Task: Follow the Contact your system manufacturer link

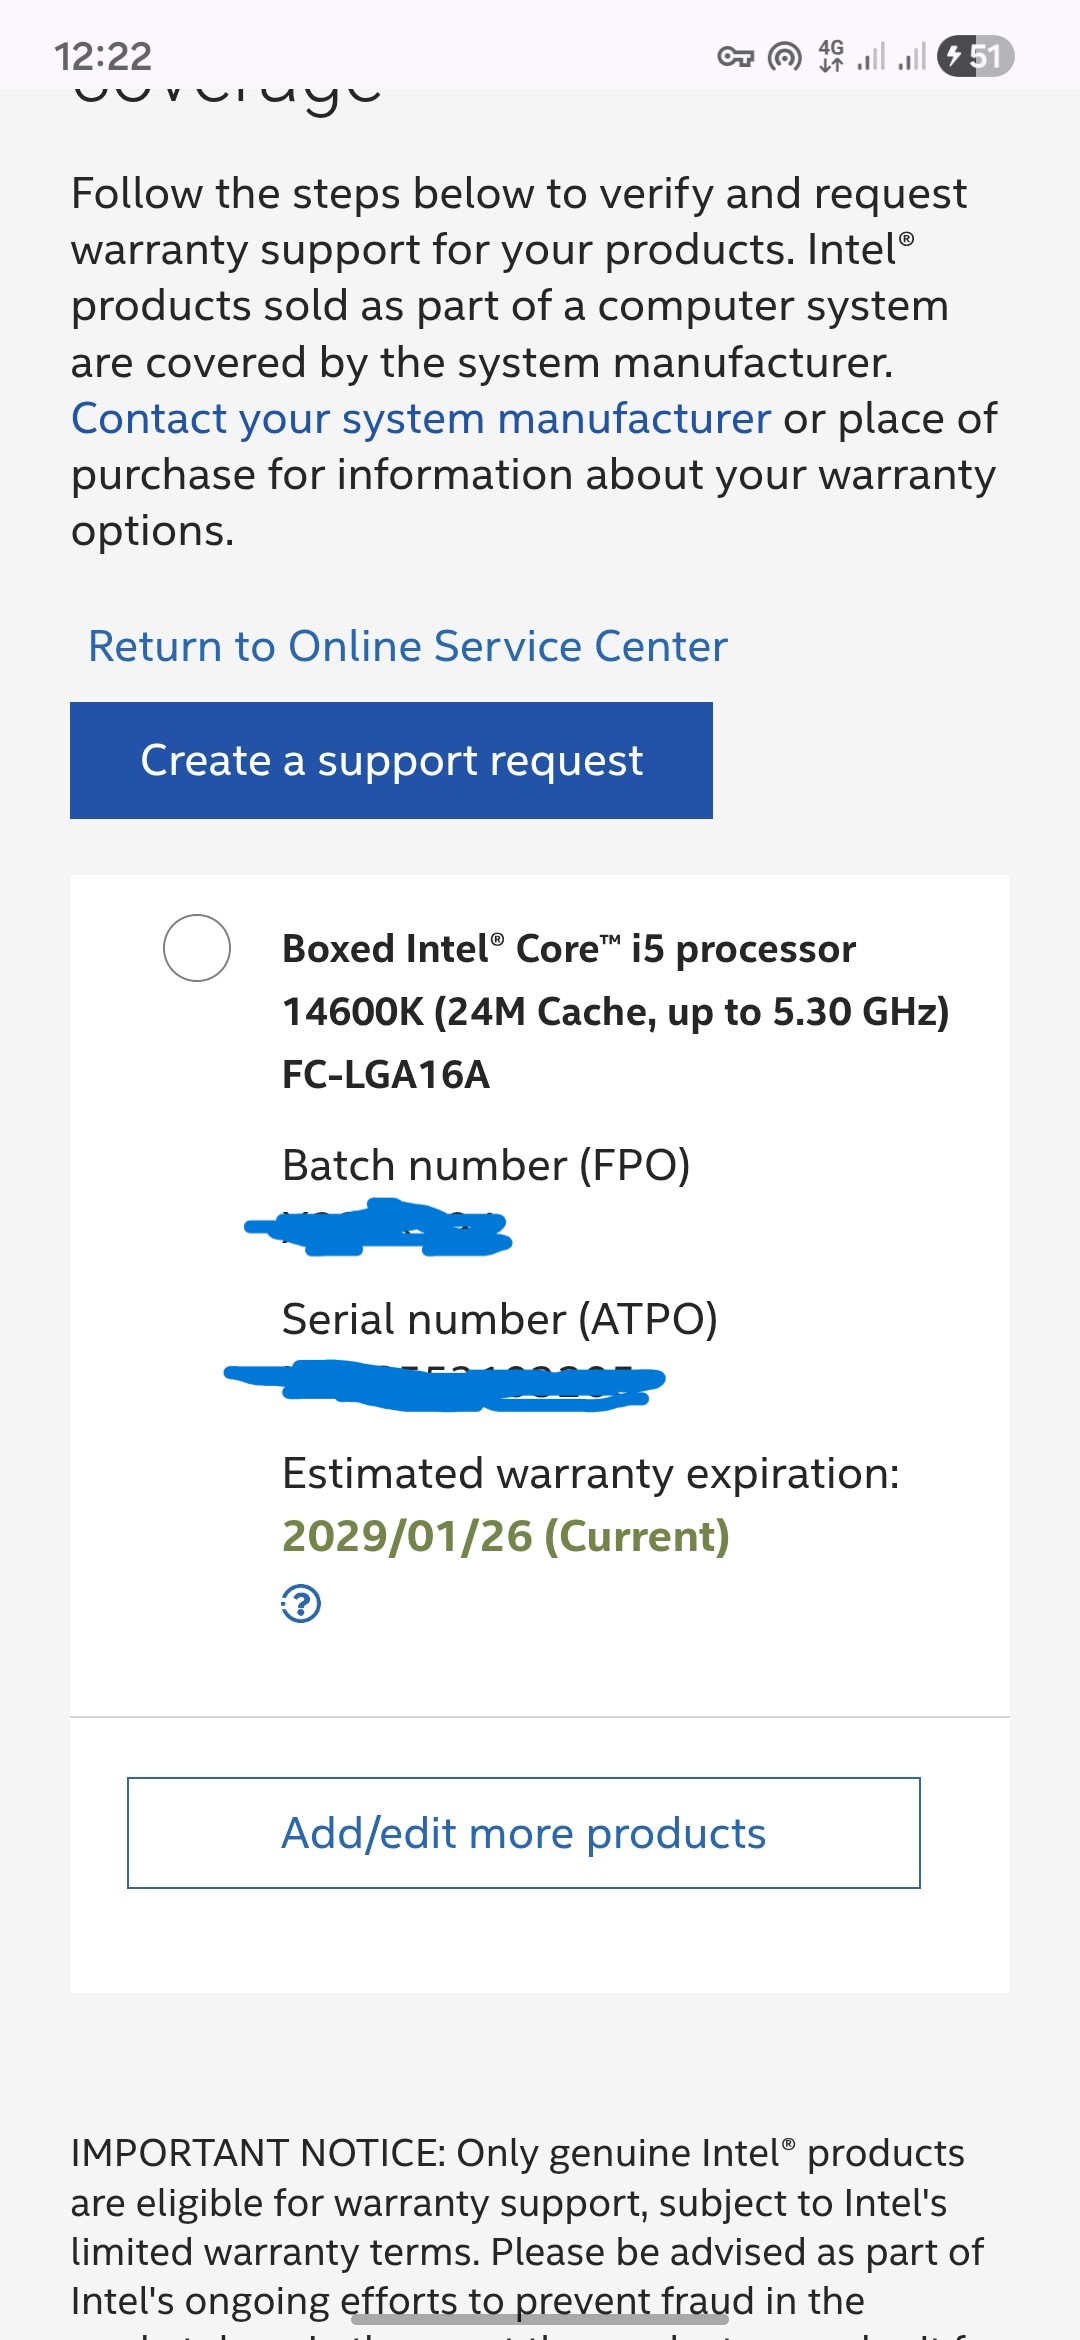Action: tap(421, 419)
